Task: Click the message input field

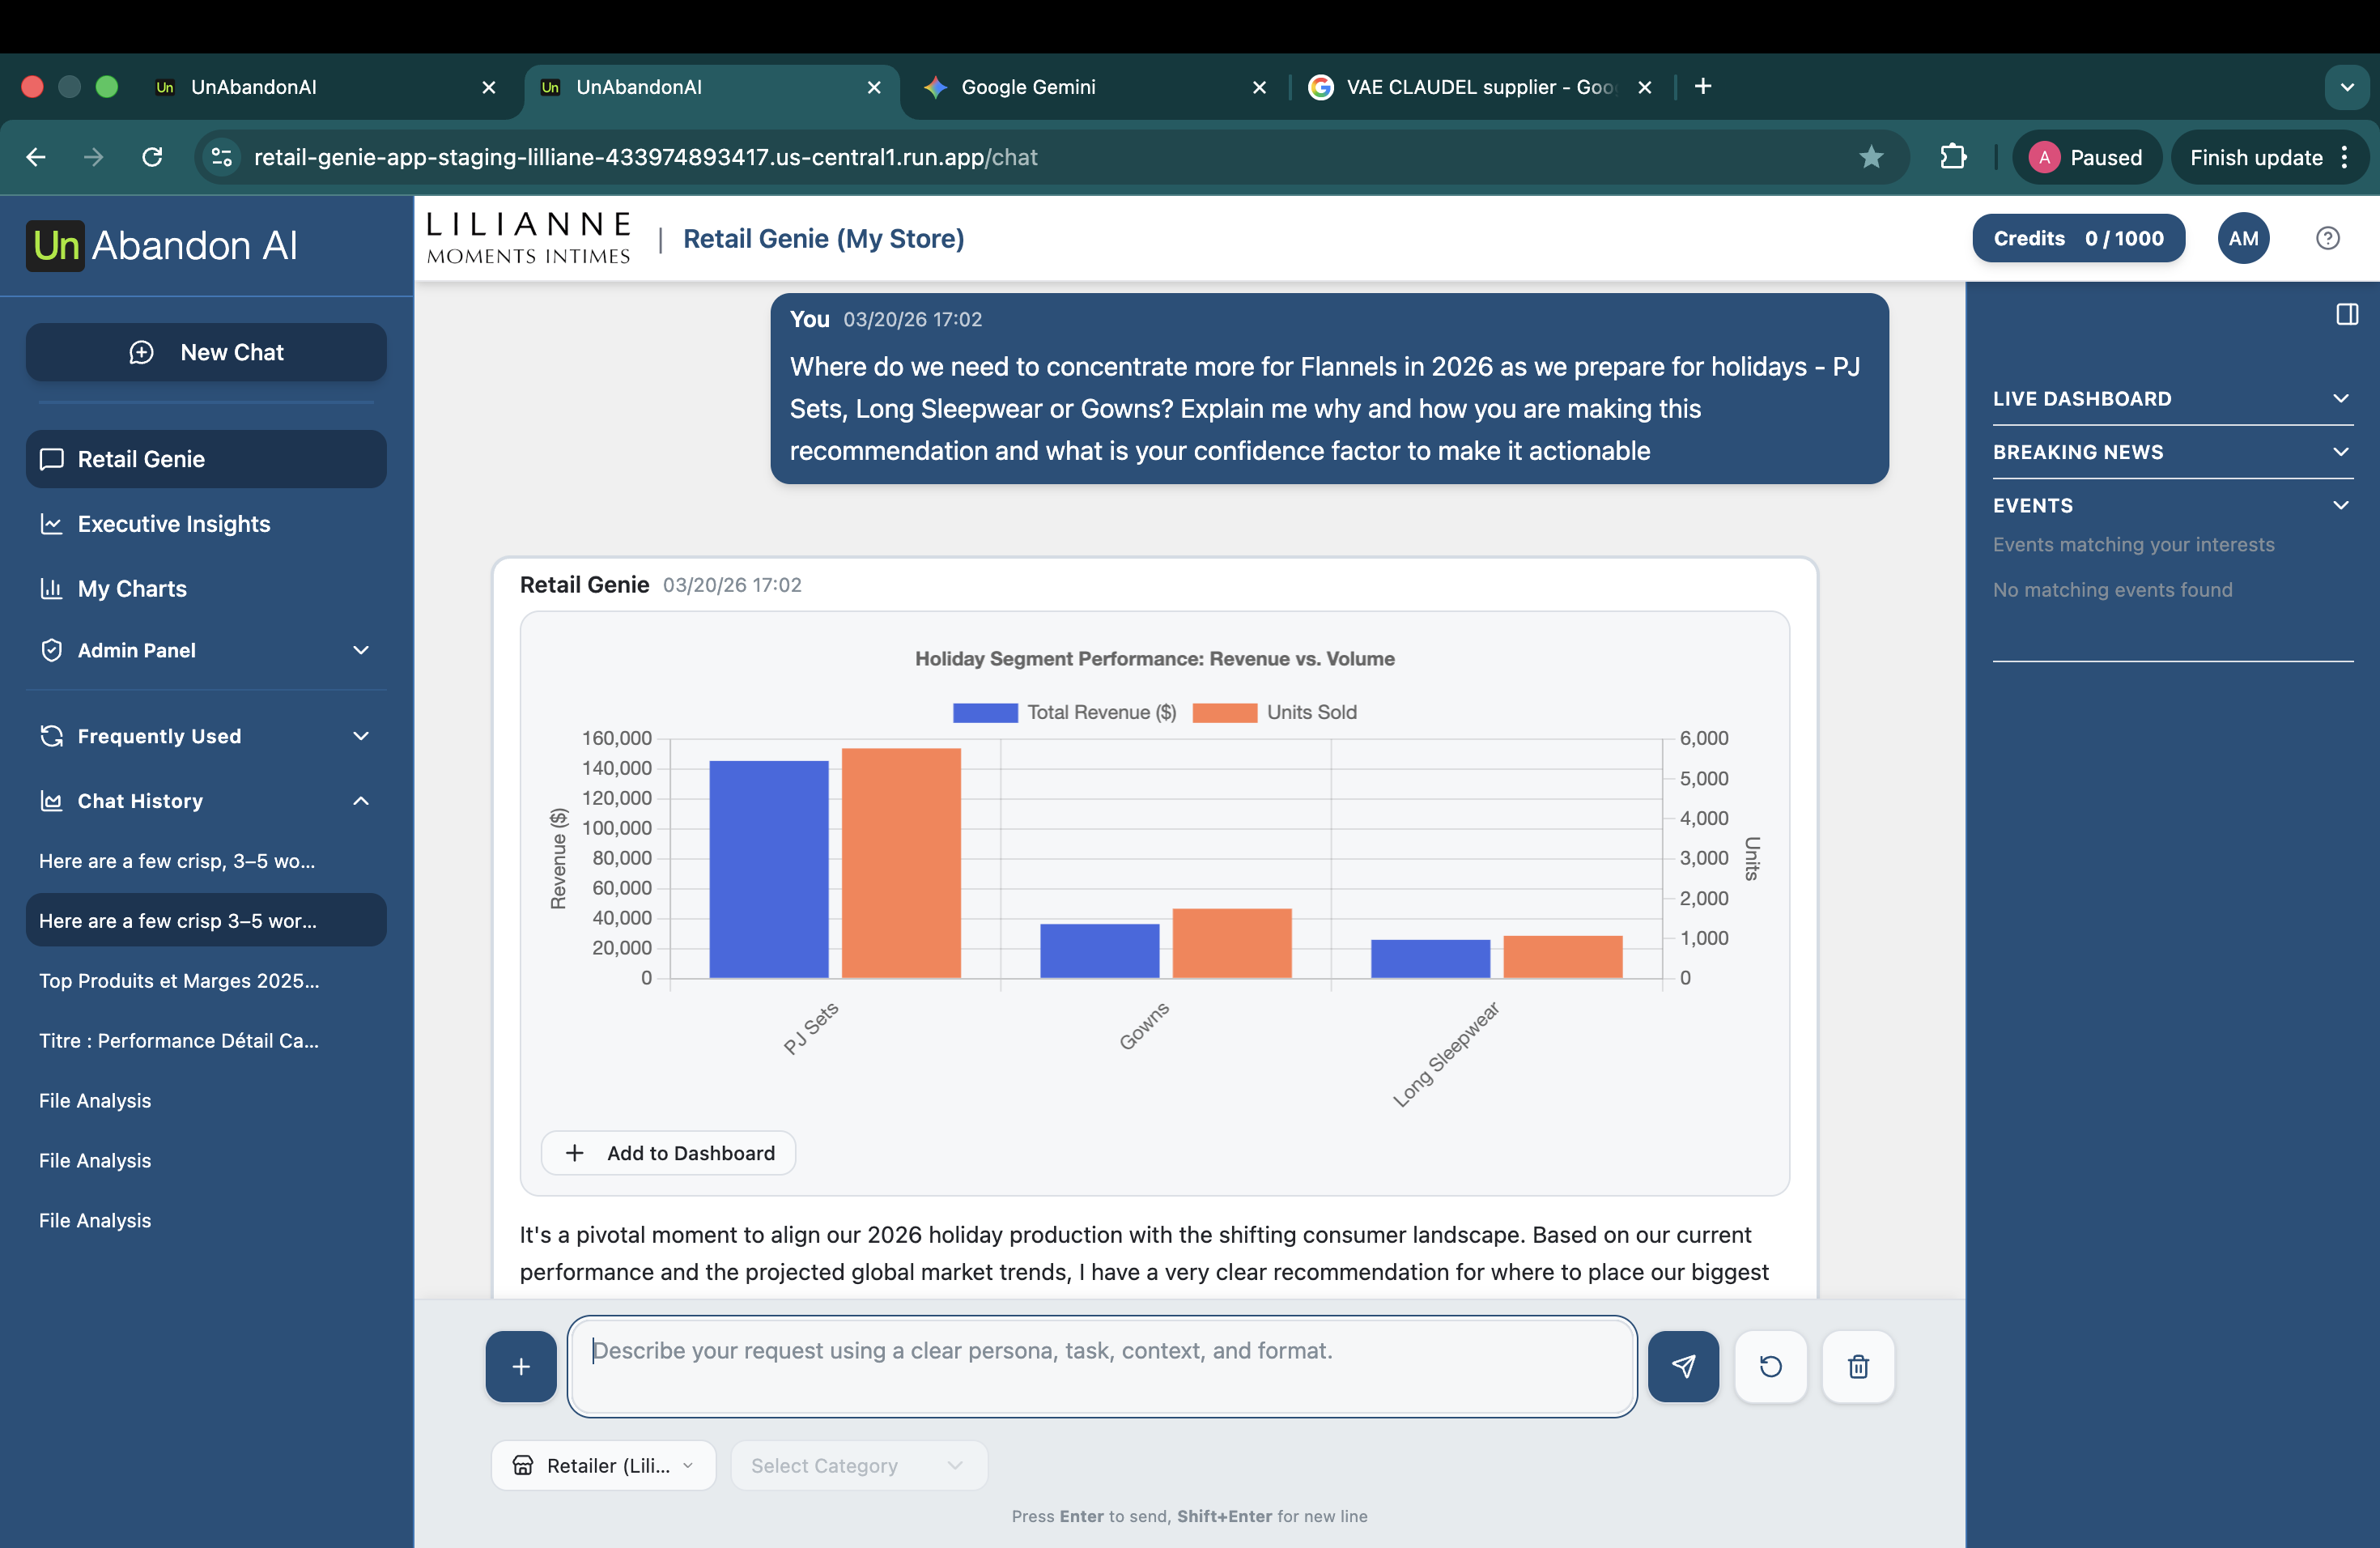Action: pos(1100,1366)
